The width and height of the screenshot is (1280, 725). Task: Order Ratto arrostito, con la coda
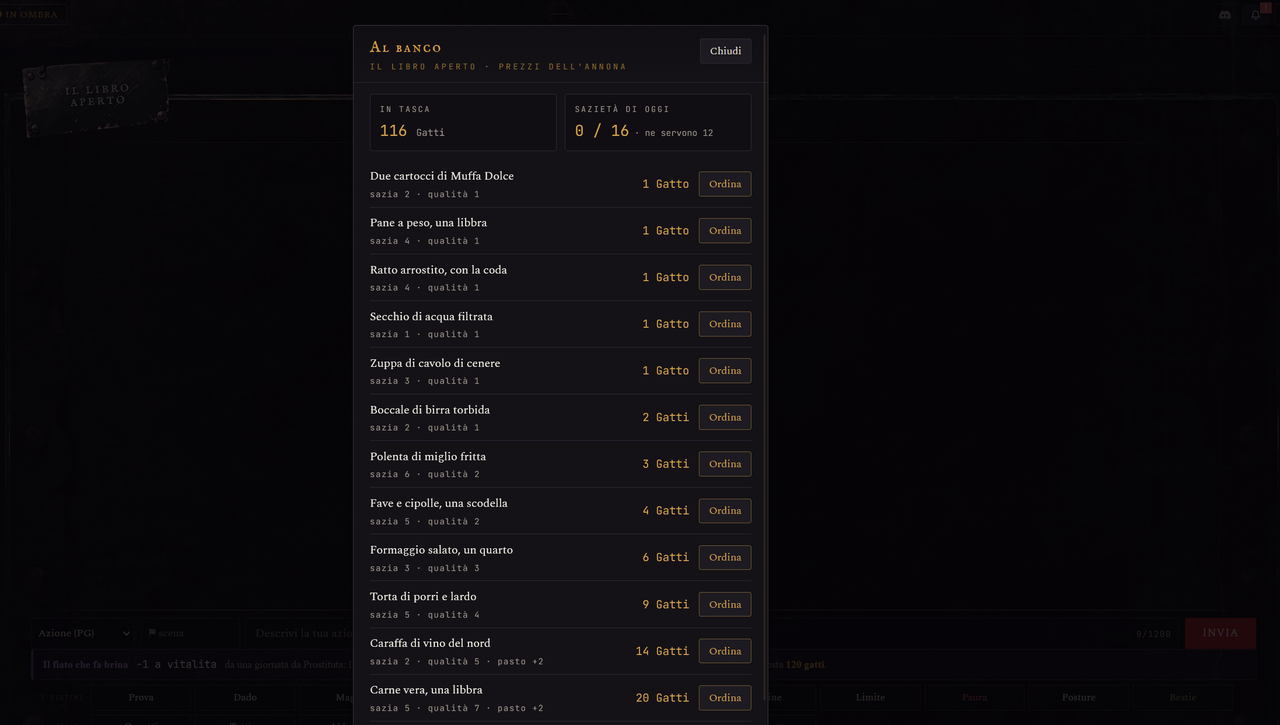coord(725,277)
